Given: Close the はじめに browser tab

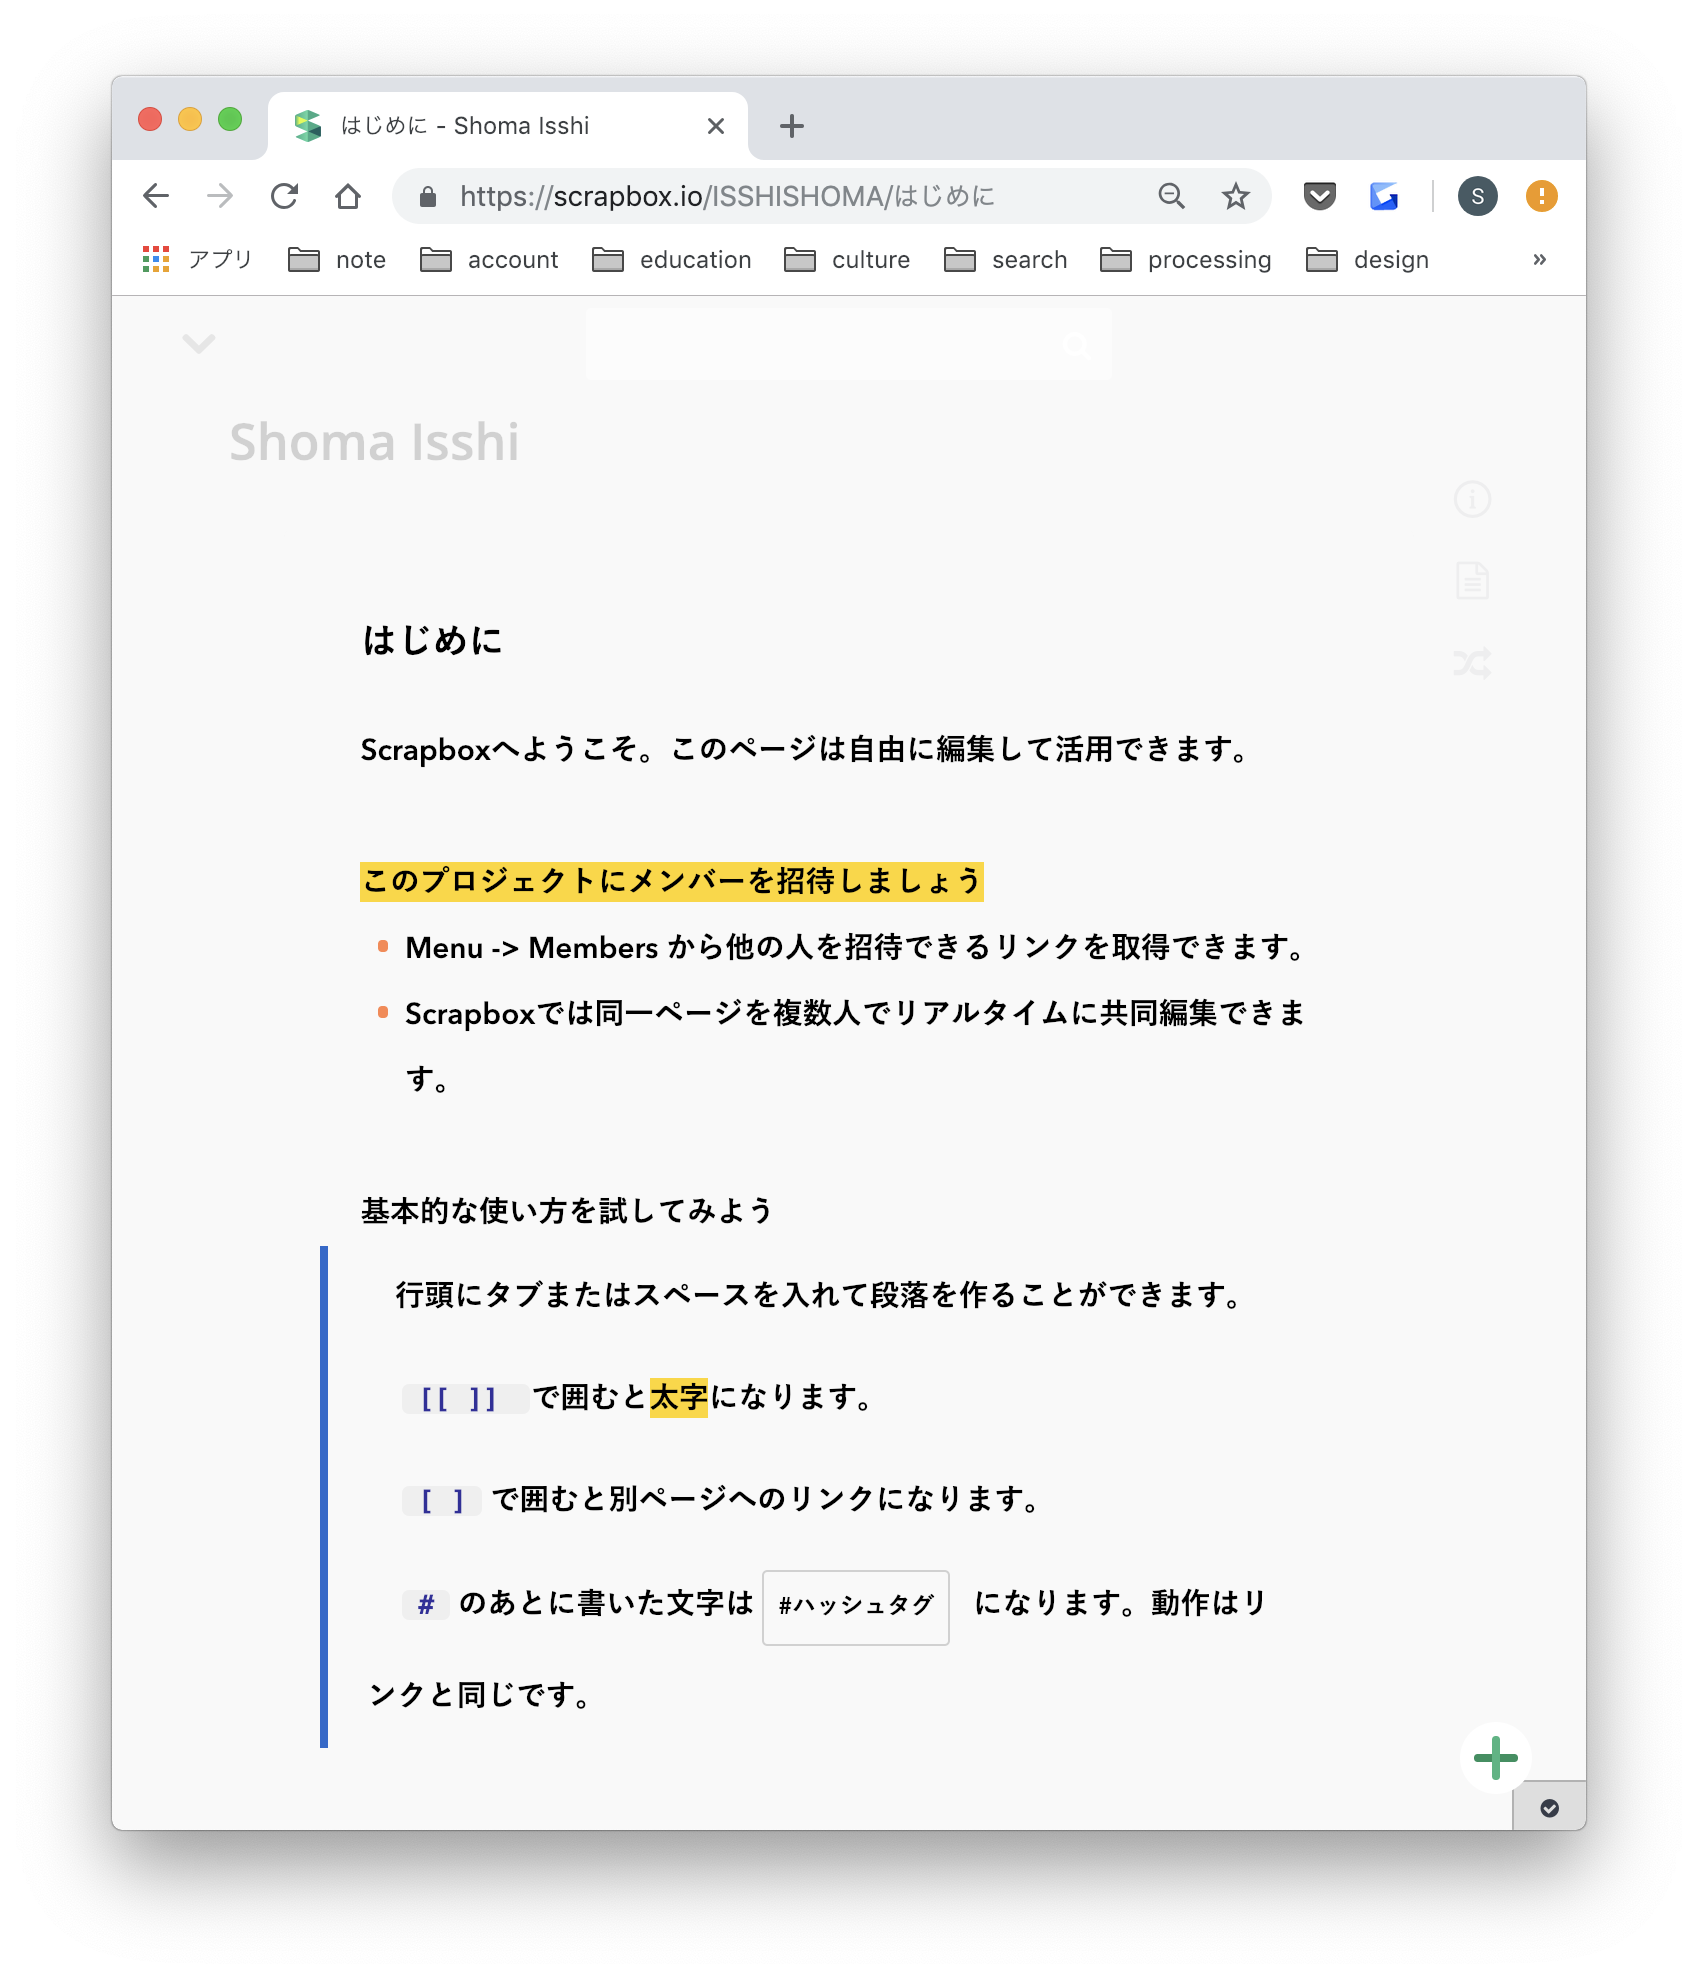Looking at the screenshot, I should click(x=716, y=126).
